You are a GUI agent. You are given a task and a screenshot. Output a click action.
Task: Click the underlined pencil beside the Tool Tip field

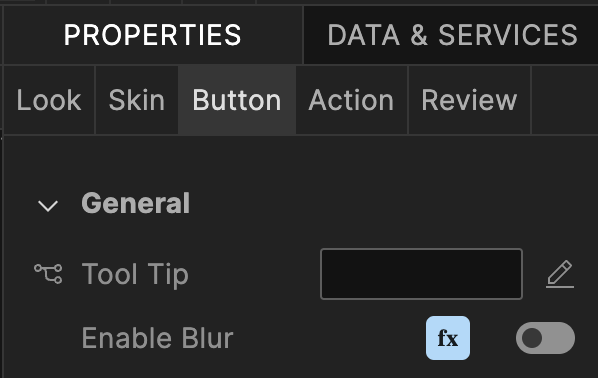[x=560, y=274]
